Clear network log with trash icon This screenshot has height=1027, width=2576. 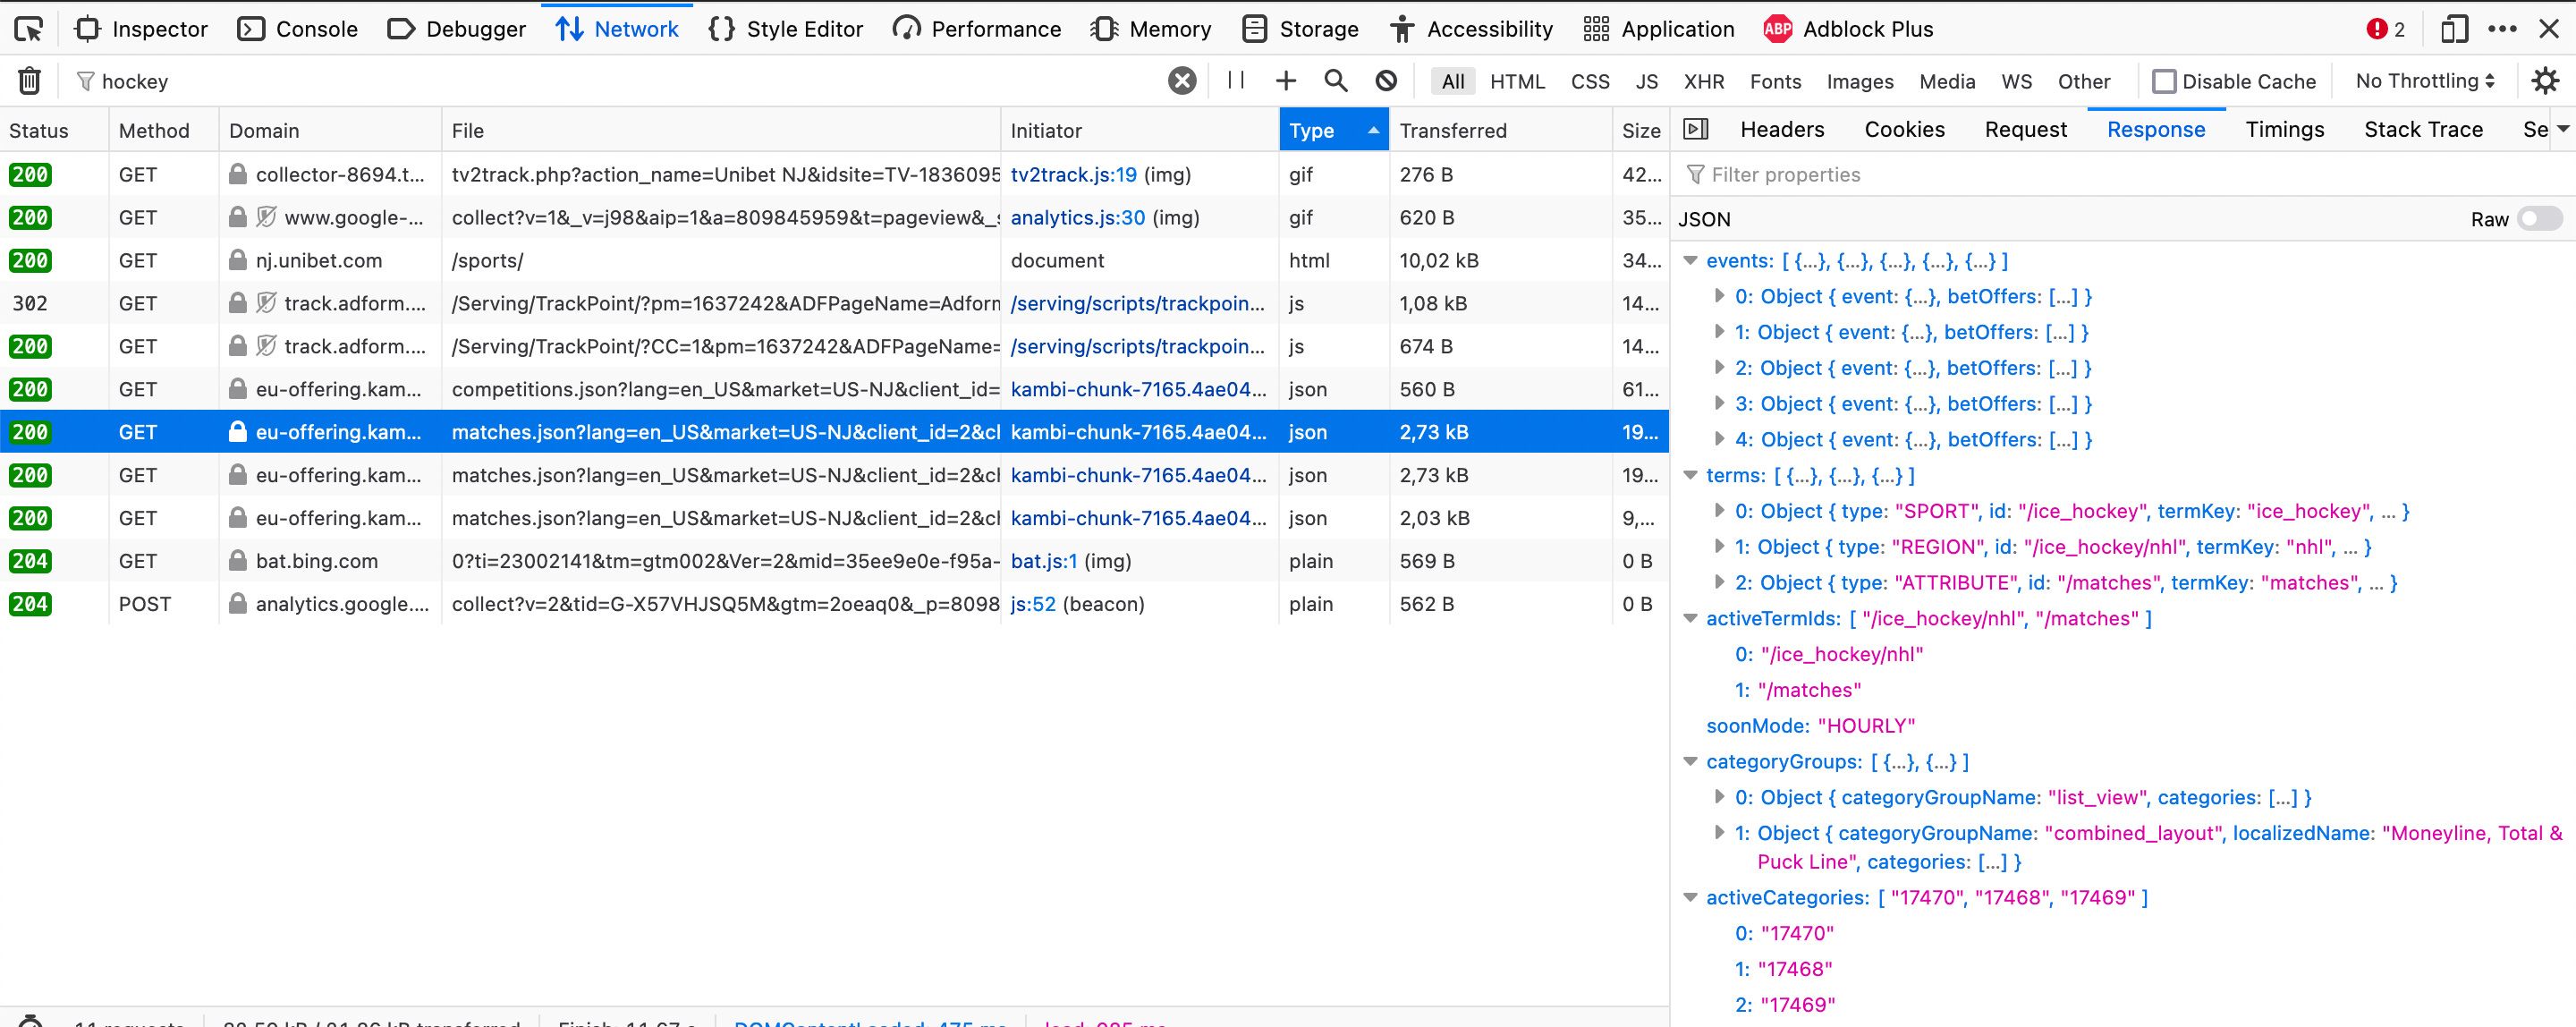29,81
